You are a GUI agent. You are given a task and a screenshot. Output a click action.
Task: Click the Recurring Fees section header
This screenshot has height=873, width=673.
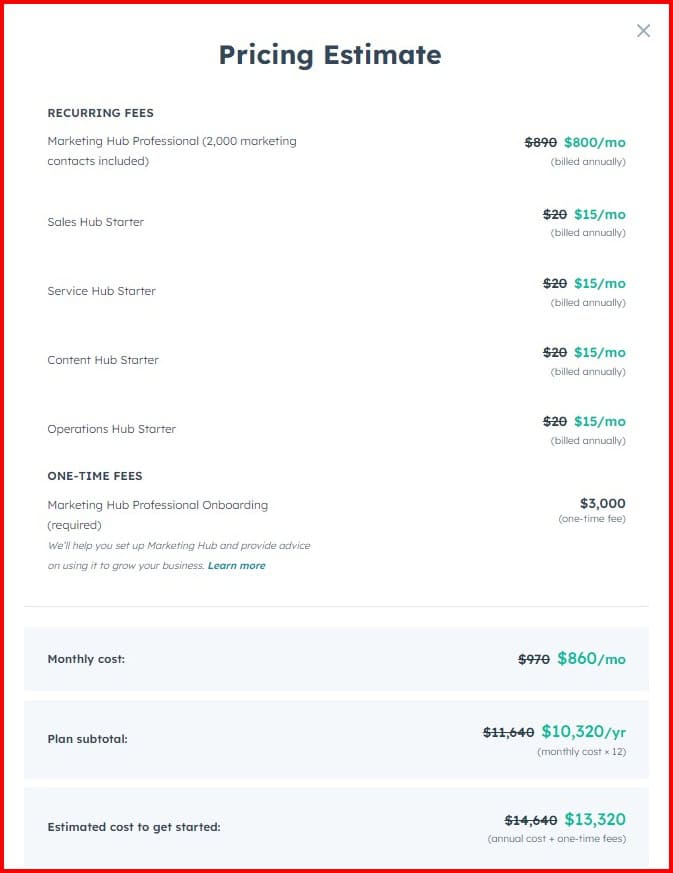(100, 113)
